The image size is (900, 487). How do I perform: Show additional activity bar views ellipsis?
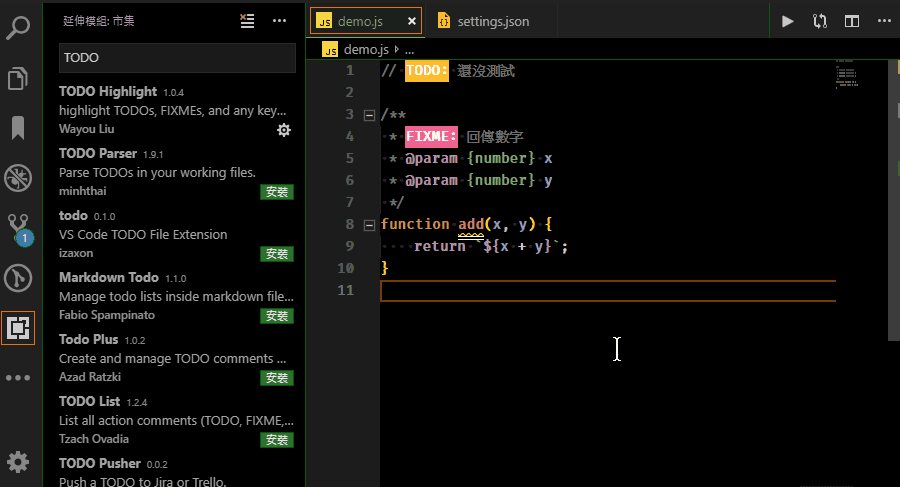[18, 378]
